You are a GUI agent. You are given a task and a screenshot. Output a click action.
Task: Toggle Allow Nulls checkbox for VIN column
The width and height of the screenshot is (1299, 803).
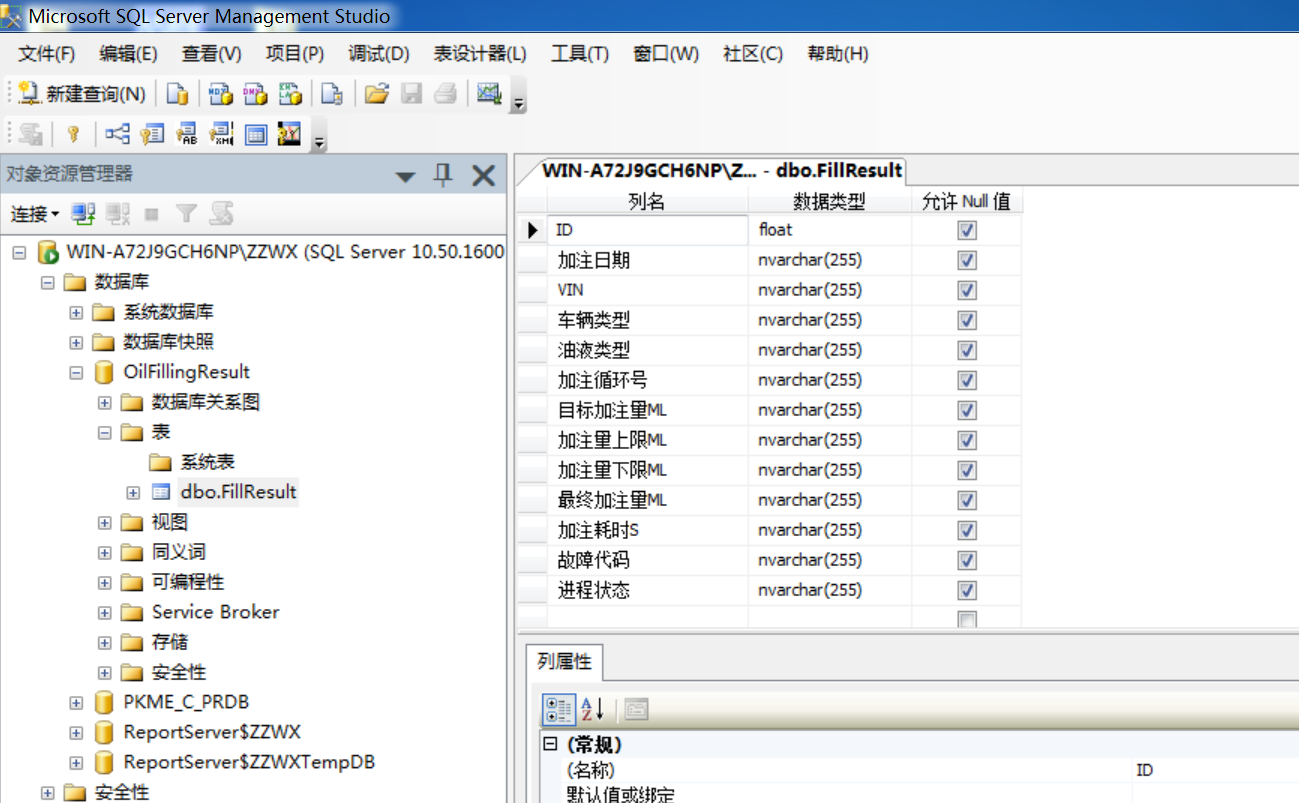[966, 290]
